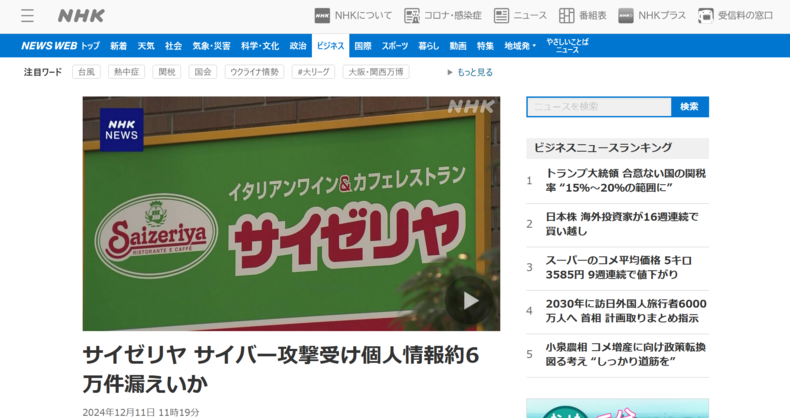Open ranking 5 小泉農相 コメ増産 article
Screen dimensions: 790x418
coord(625,354)
